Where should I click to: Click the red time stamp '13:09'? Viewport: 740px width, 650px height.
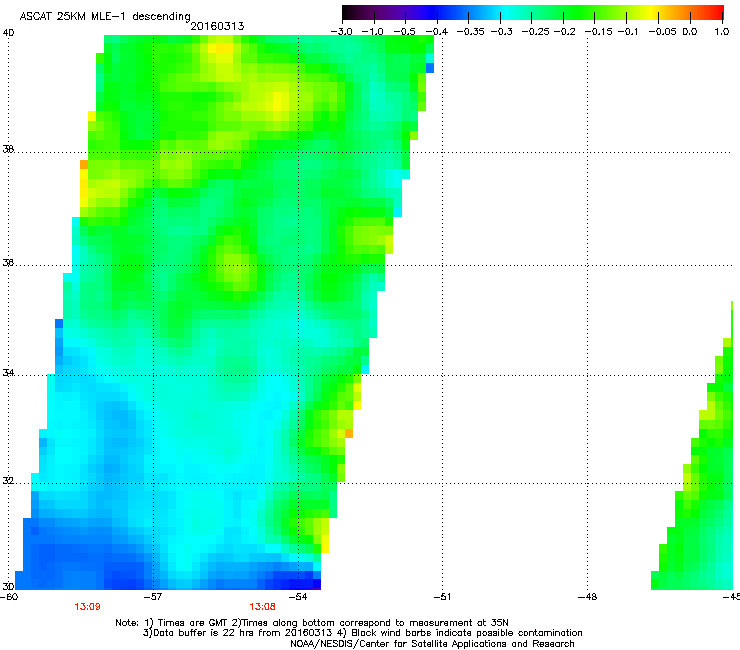tap(87, 607)
